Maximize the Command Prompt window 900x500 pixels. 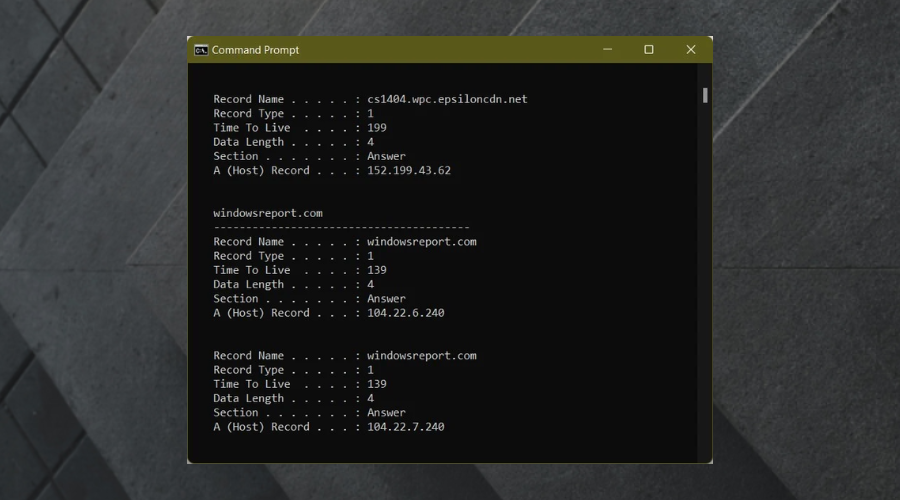point(649,50)
